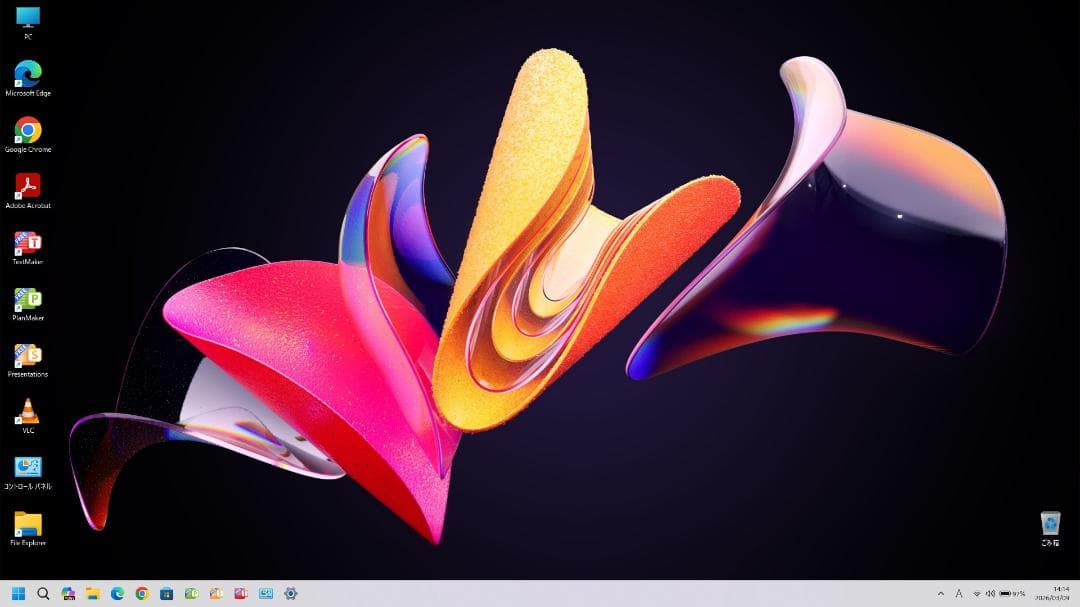Image resolution: width=1080 pixels, height=607 pixels.
Task: Switch IME input mode via the A indicator
Action: (x=959, y=593)
